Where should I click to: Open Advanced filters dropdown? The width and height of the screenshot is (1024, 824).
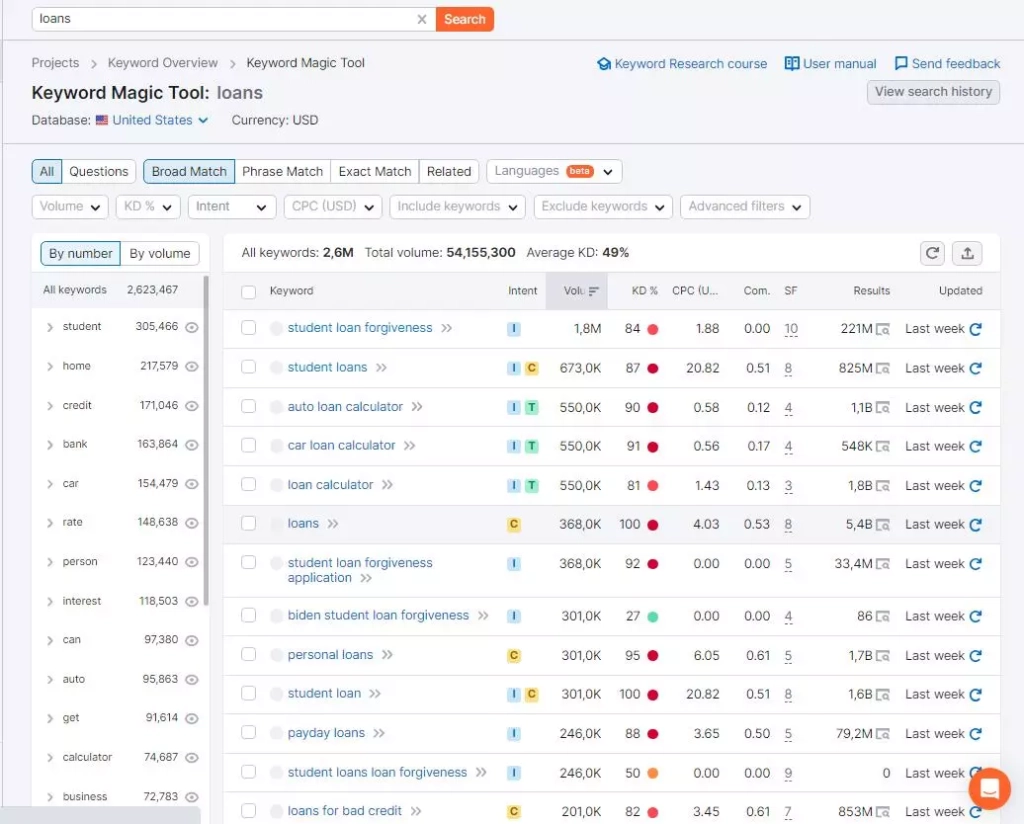(745, 207)
